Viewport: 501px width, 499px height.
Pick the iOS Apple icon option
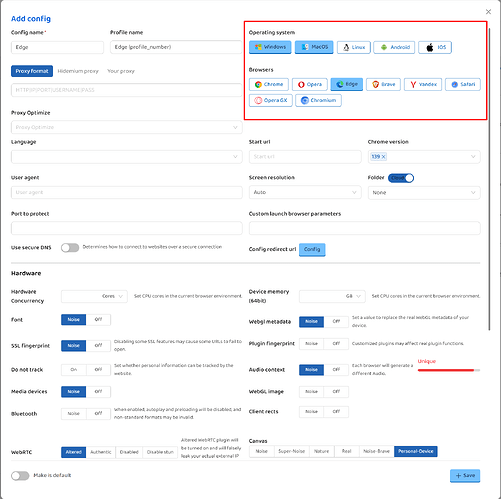(x=435, y=47)
